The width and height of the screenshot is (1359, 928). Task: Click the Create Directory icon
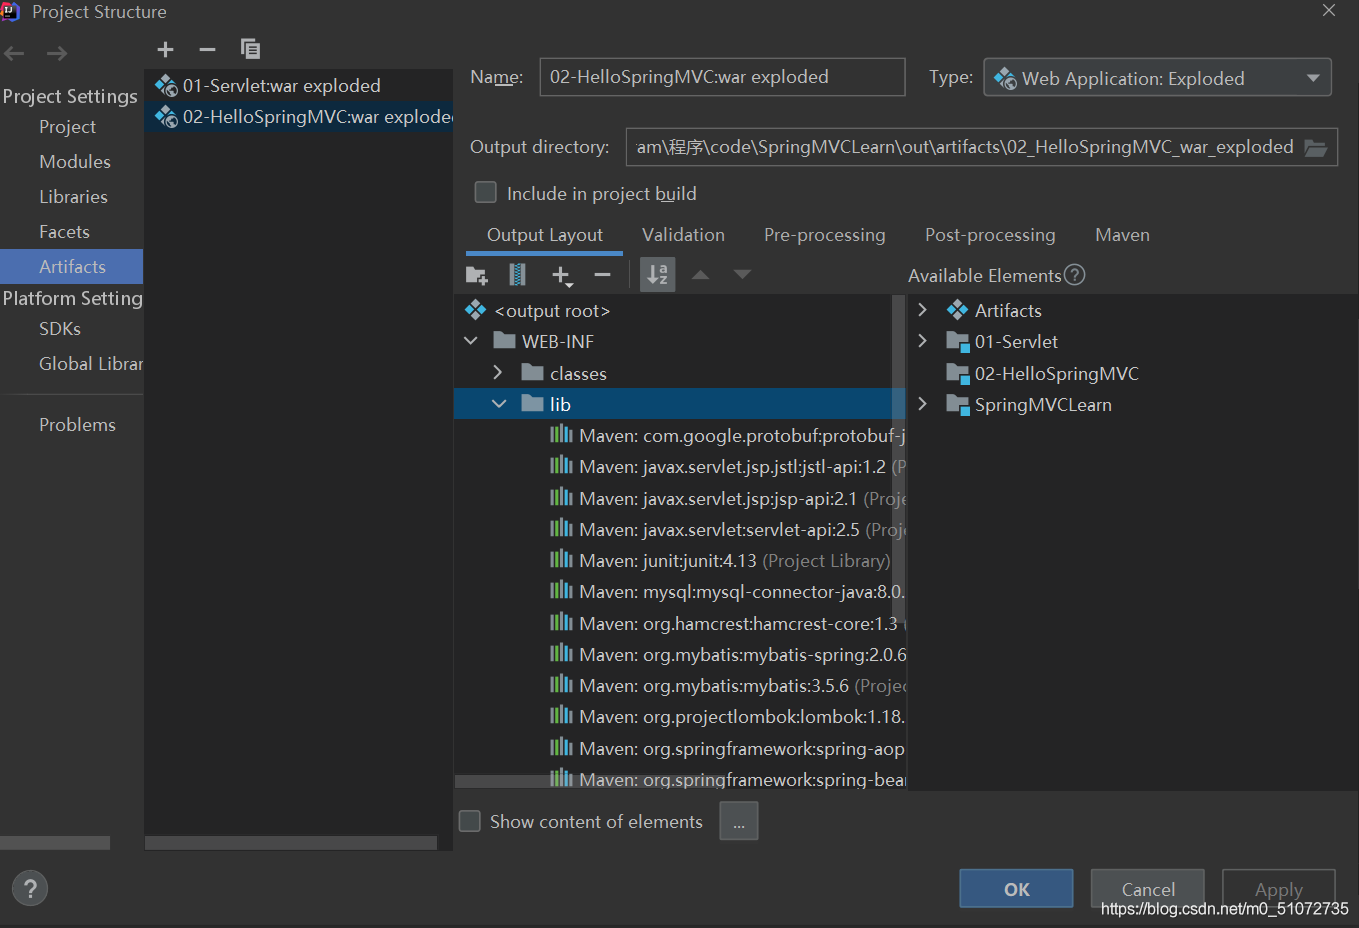477,275
